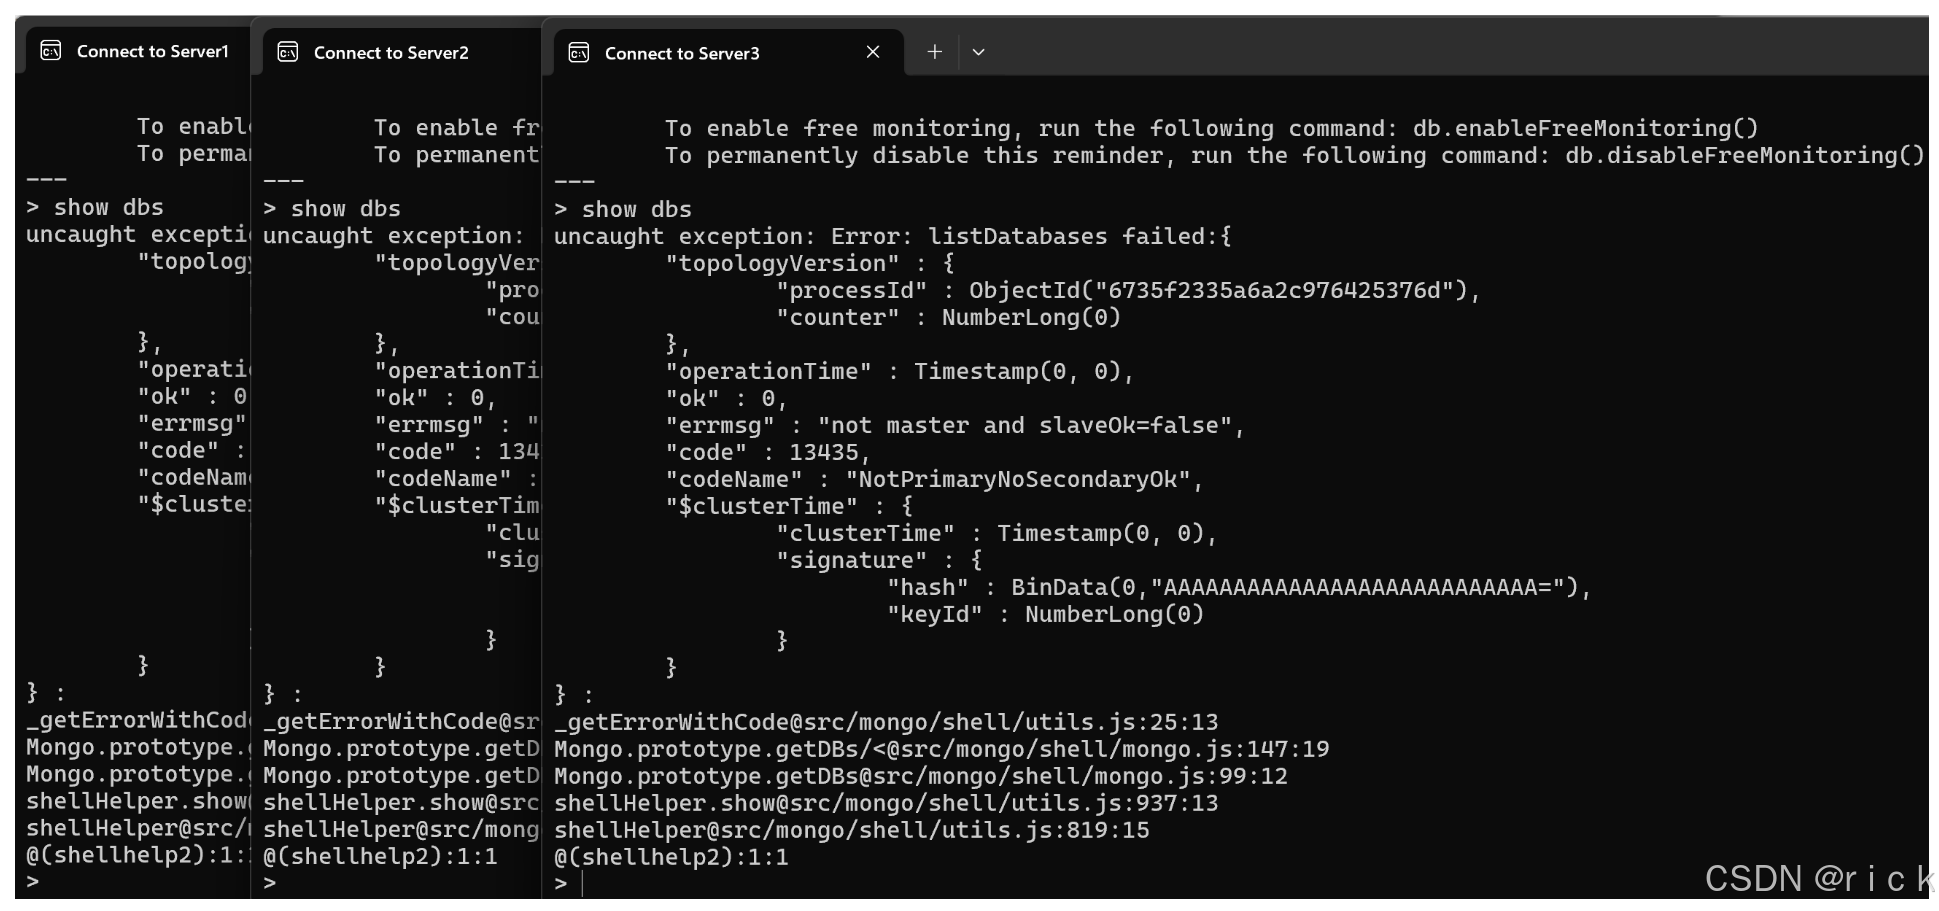Click the _getErrorWithCode utils.js:25:13 line
Image resolution: width=1939 pixels, height=911 pixels.
click(x=886, y=723)
